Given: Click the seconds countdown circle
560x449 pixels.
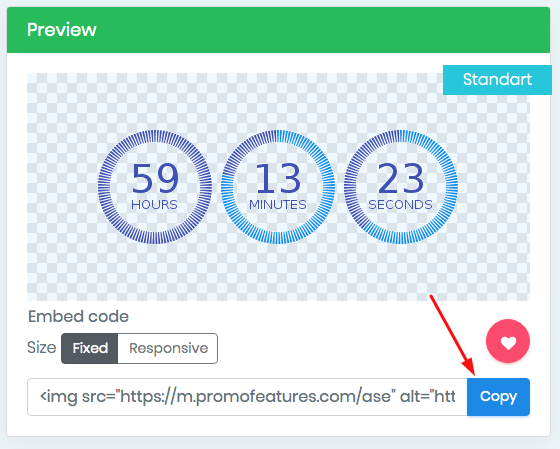Looking at the screenshot, I should coord(401,187).
